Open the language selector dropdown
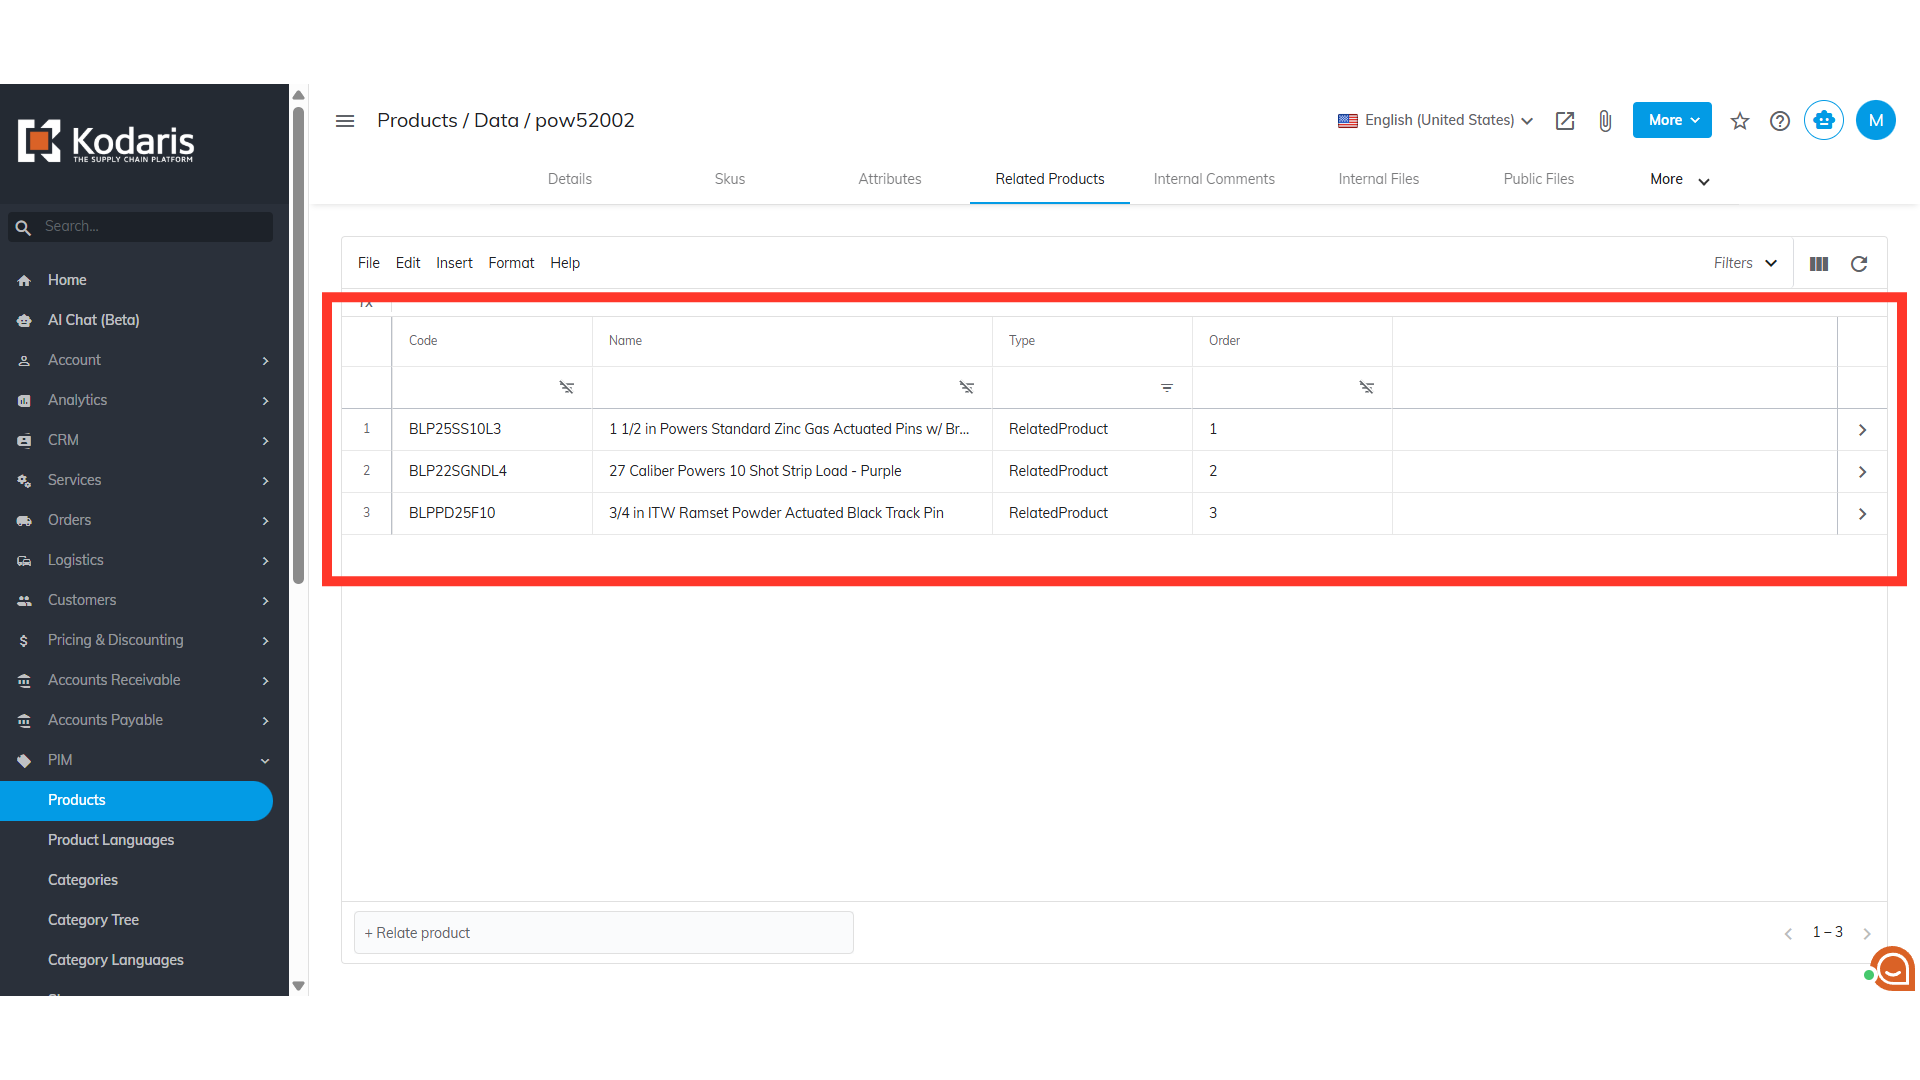The image size is (1920, 1080). pos(1435,121)
